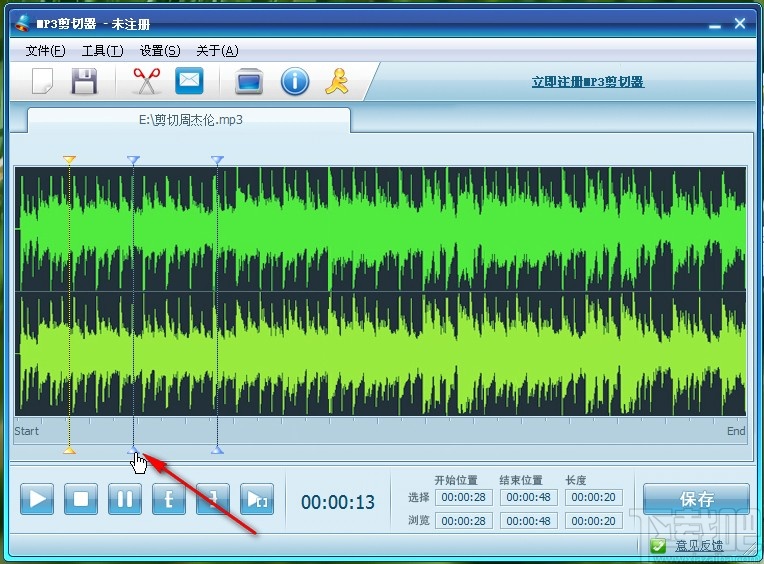764x564 pixels.
Task: Click the orange playhead marker at bottom
Action: click(x=69, y=451)
